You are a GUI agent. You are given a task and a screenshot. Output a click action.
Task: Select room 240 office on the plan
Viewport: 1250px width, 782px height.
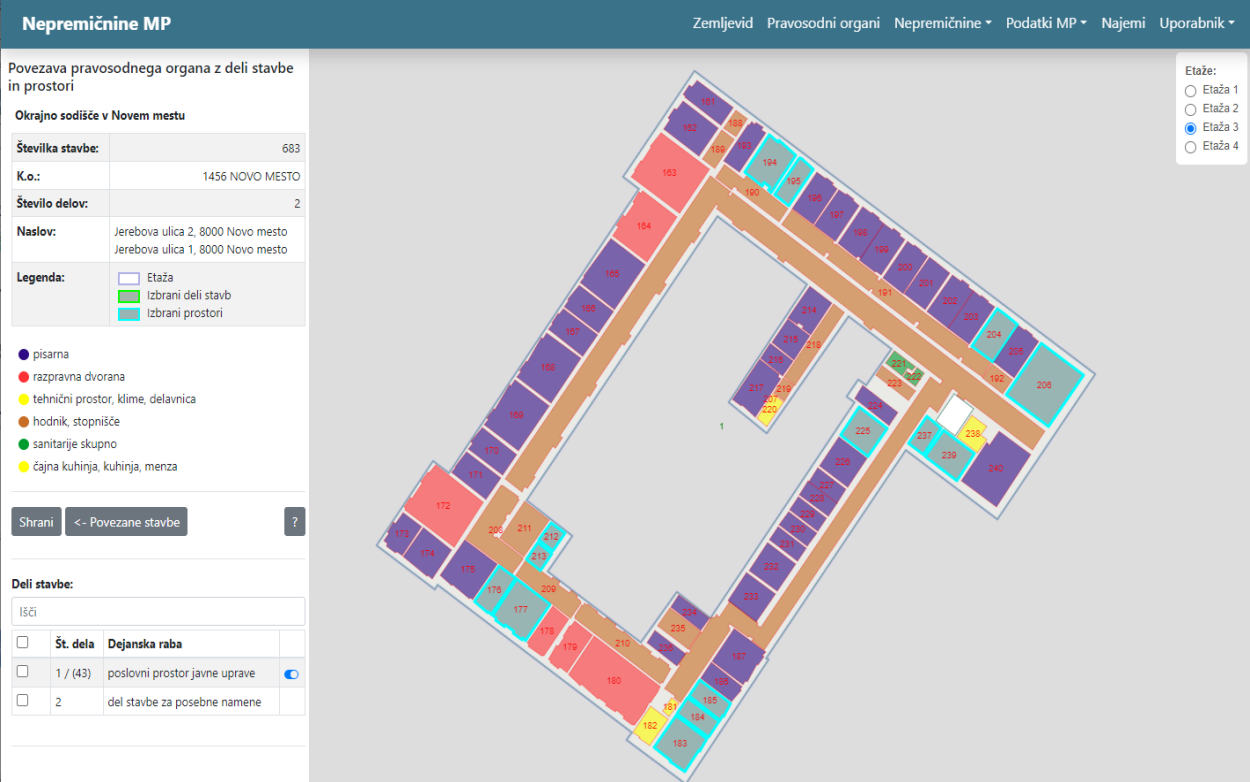(995, 469)
